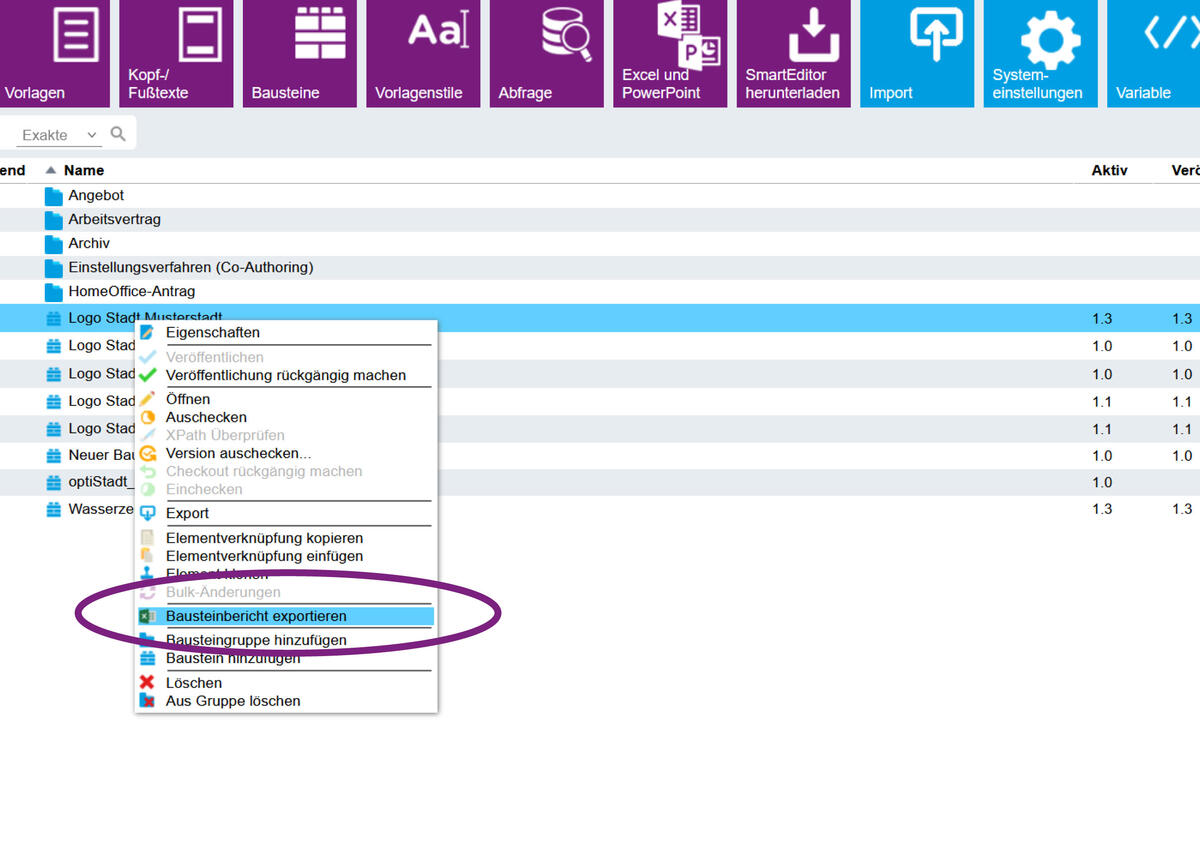
Task: Click the green checkmark icon for unpublishing
Action: [147, 375]
